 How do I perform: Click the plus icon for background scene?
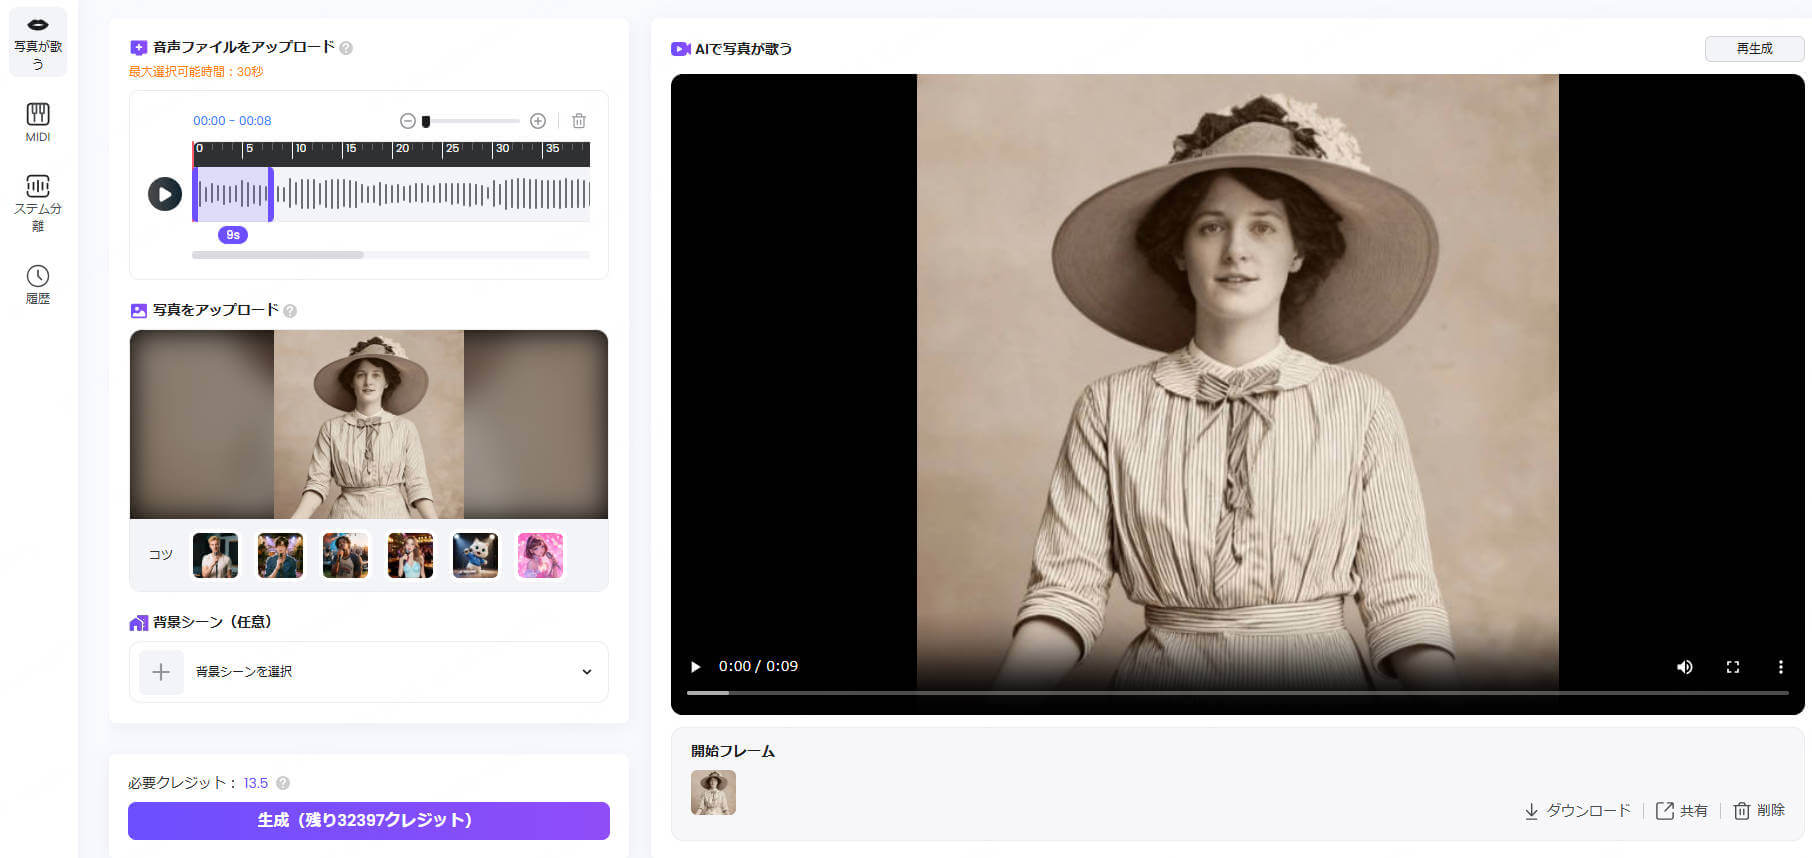pos(161,672)
